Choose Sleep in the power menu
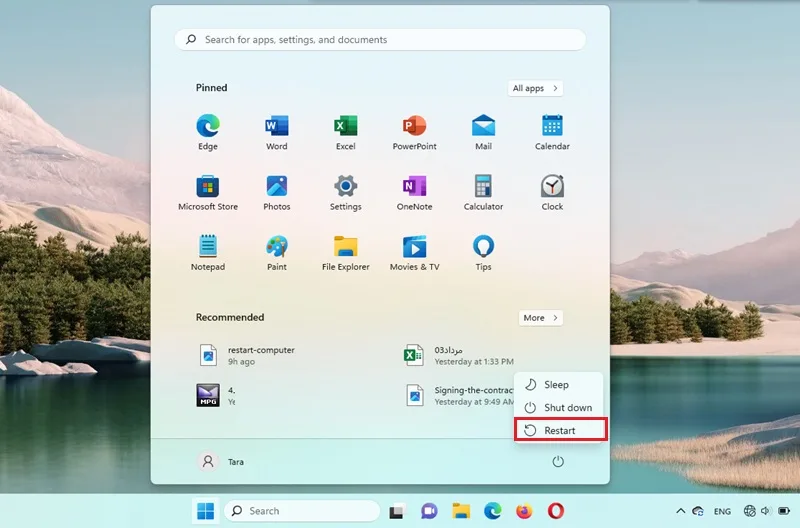The height and width of the screenshot is (528, 800). pos(556,385)
